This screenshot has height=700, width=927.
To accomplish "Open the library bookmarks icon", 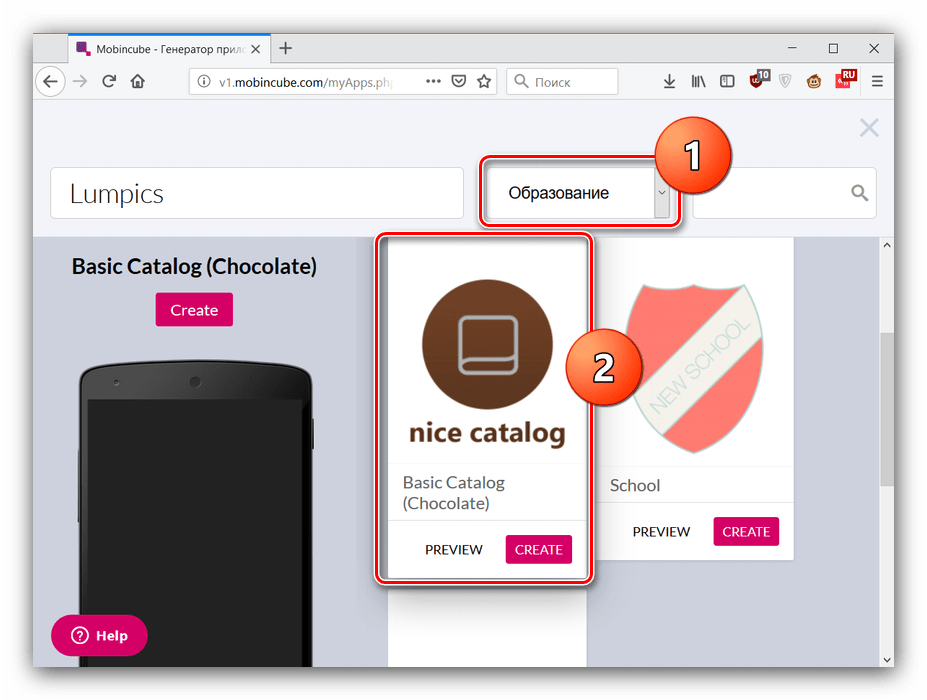I will tap(698, 82).
